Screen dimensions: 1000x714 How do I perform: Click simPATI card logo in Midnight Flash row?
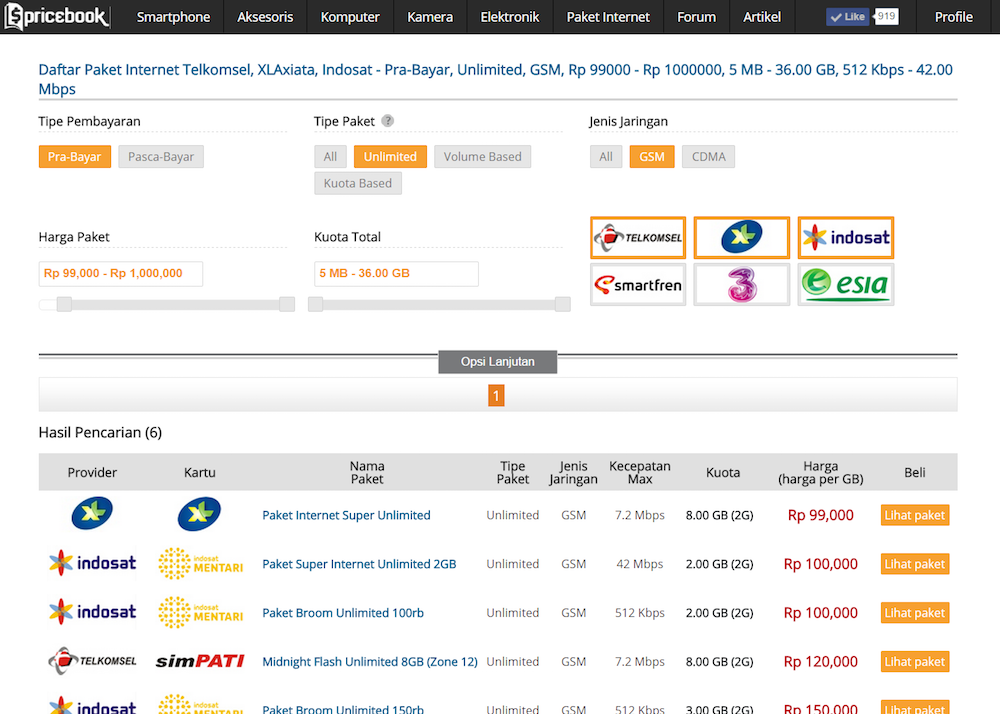pyautogui.click(x=200, y=662)
